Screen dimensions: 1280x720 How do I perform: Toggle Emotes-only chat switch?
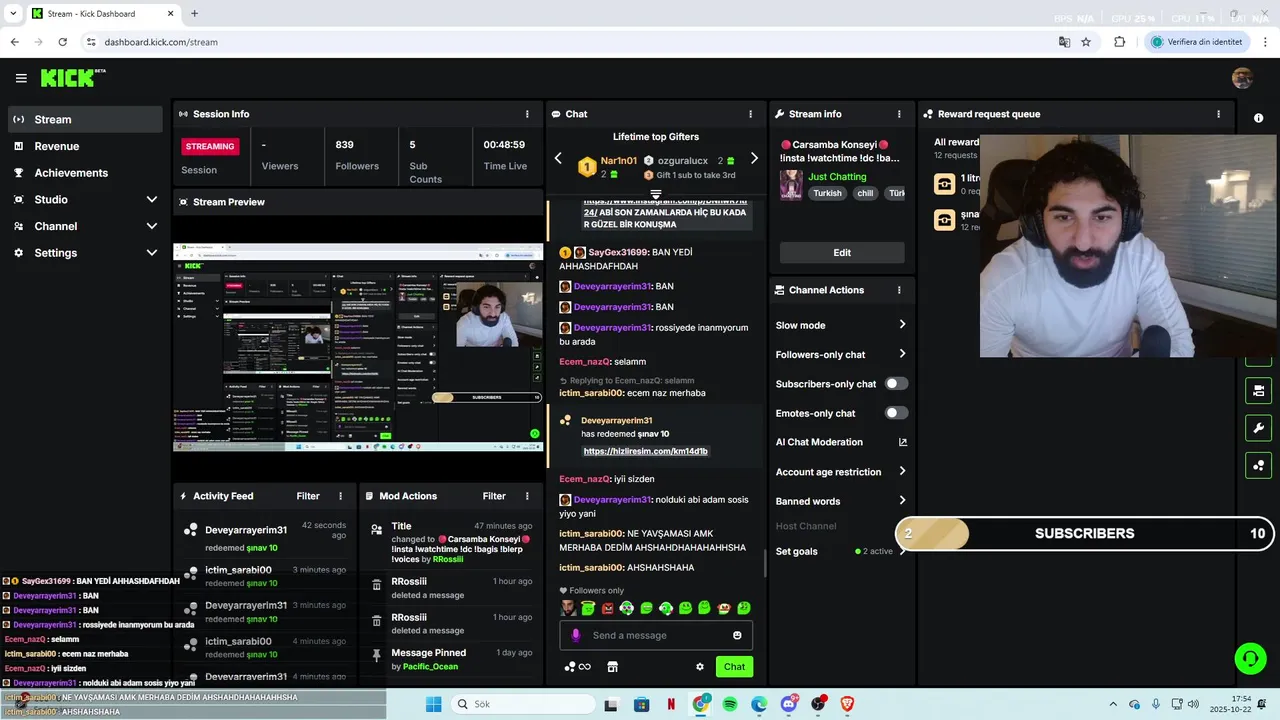pyautogui.click(x=896, y=413)
